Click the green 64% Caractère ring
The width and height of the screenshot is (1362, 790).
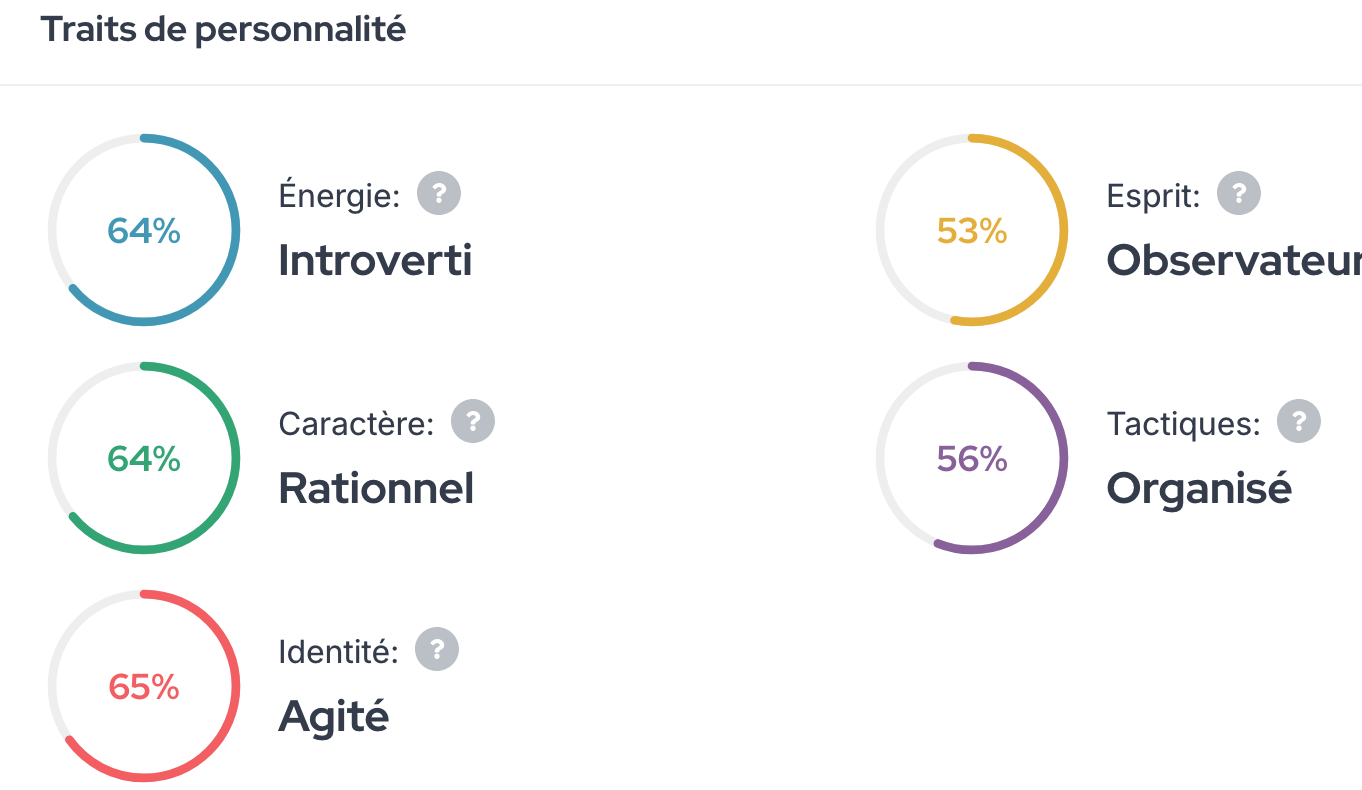(x=144, y=459)
